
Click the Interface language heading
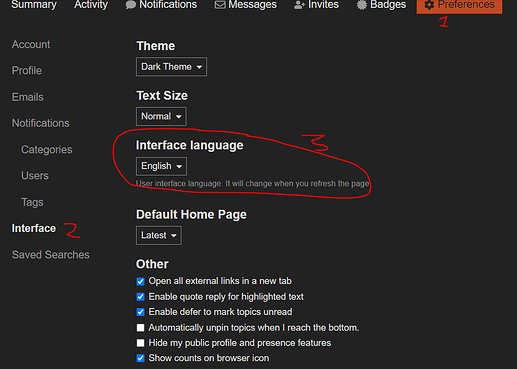190,145
